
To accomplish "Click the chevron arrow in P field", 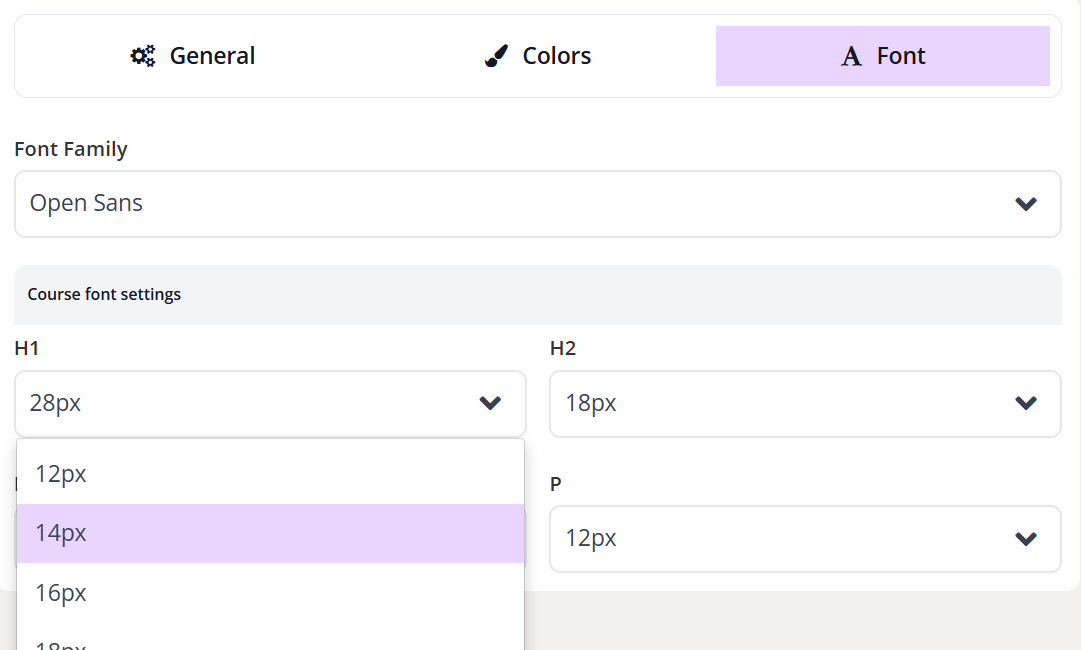I will (x=1025, y=538).
